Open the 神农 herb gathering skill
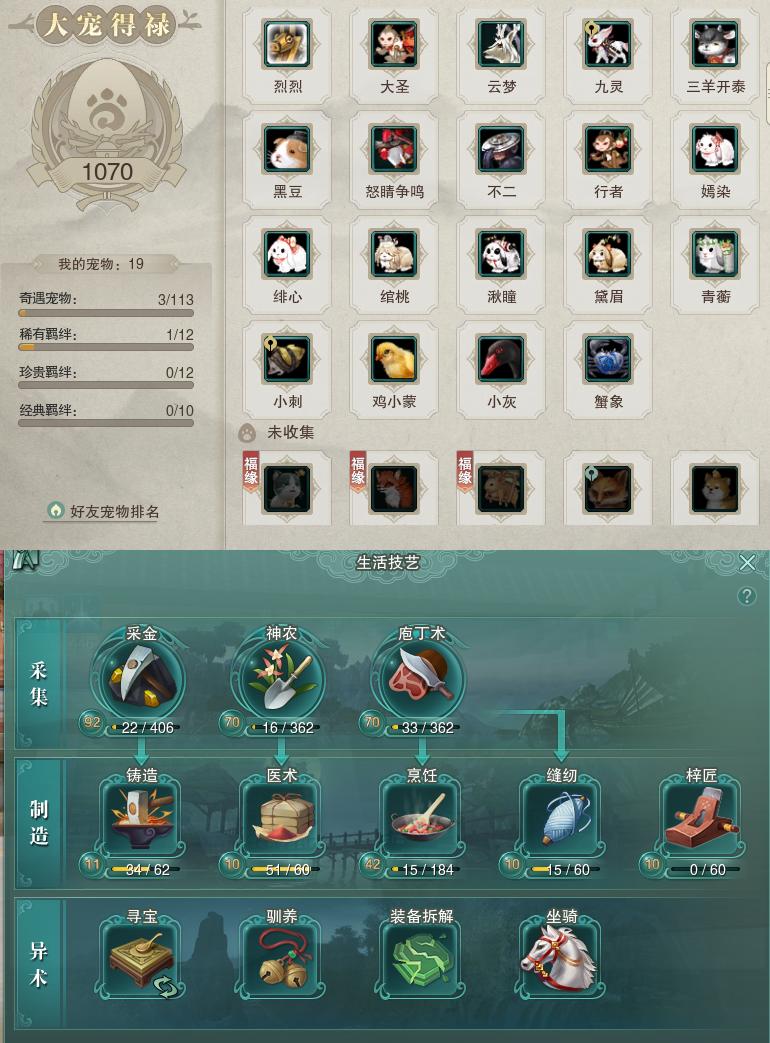The width and height of the screenshot is (770, 1043). click(281, 678)
